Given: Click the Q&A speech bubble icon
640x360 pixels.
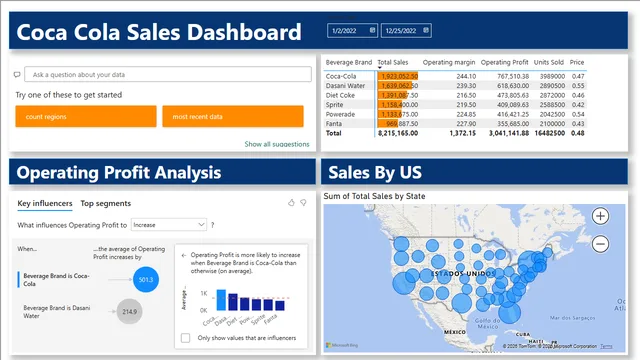Looking at the screenshot, I should [17, 75].
